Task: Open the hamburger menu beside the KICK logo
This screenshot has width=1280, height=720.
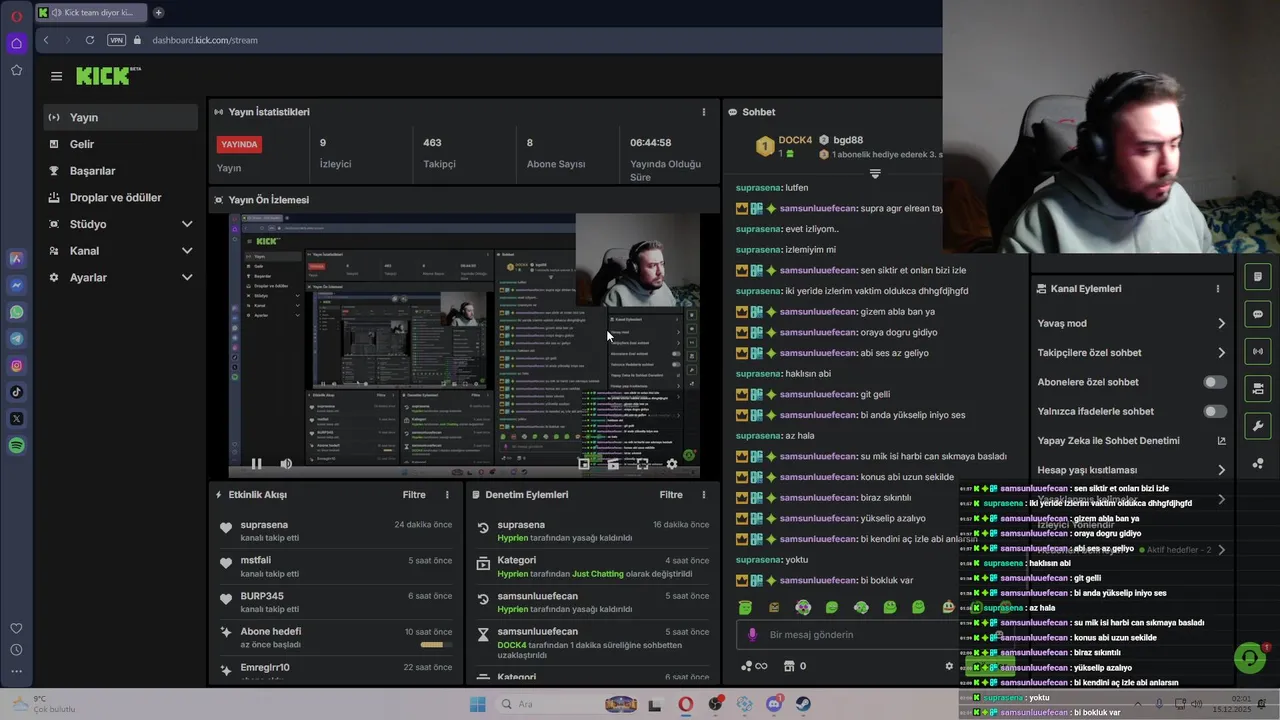Action: tap(56, 76)
